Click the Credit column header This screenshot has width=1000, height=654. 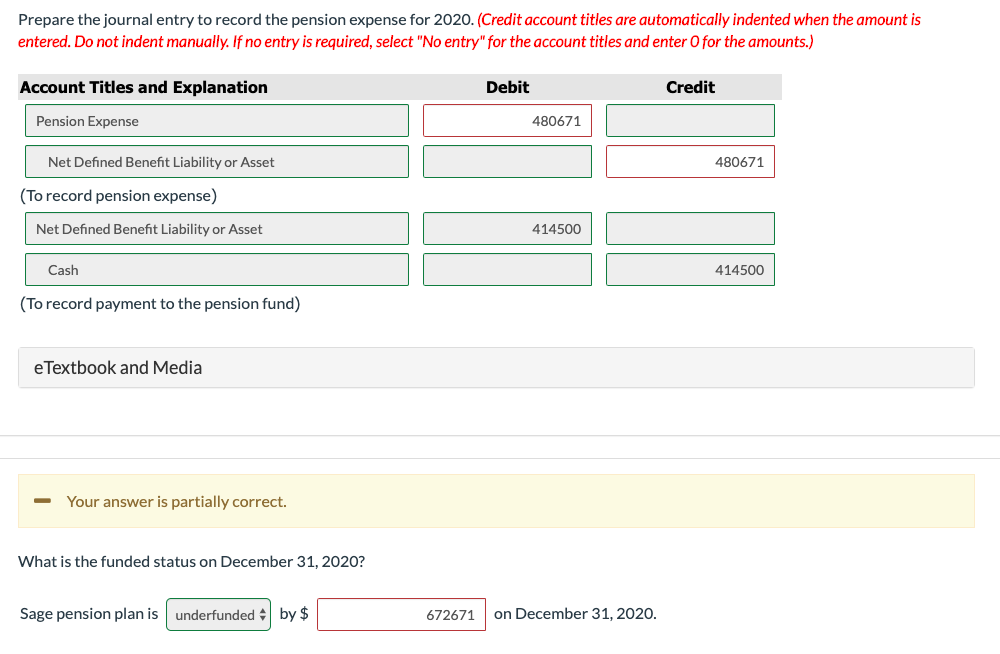pos(690,87)
